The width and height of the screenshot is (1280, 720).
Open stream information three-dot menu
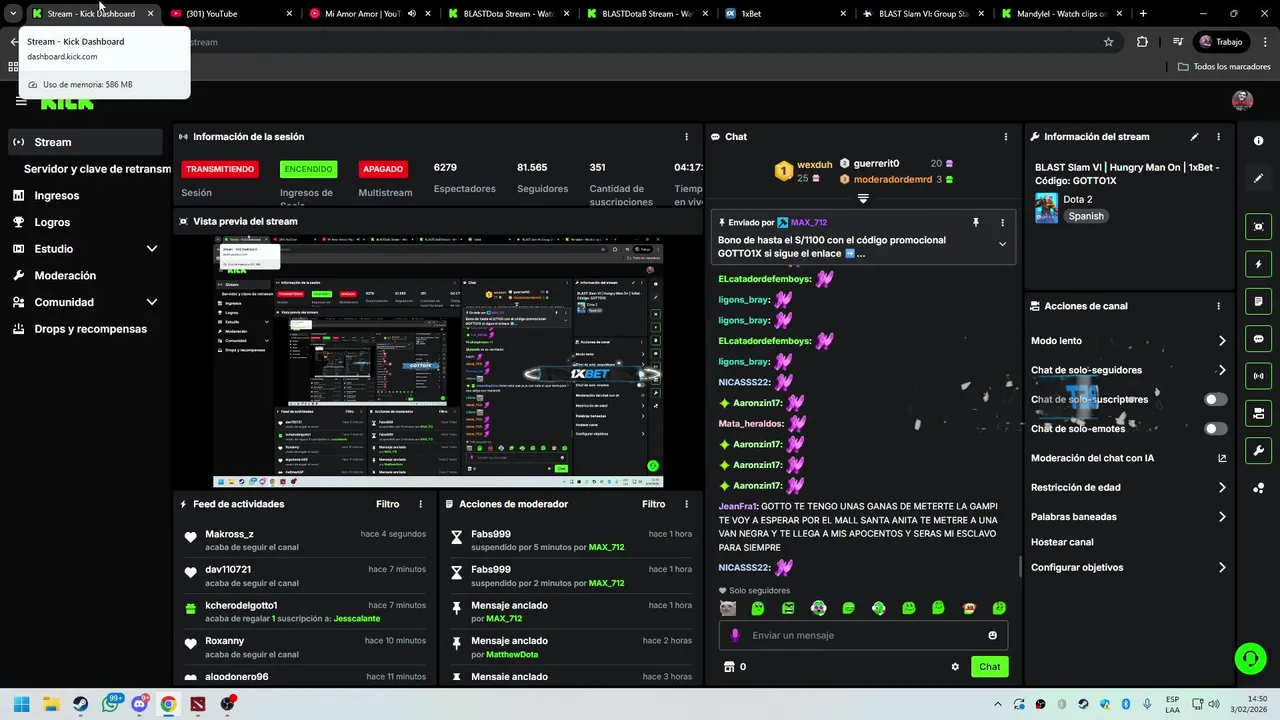1218,137
